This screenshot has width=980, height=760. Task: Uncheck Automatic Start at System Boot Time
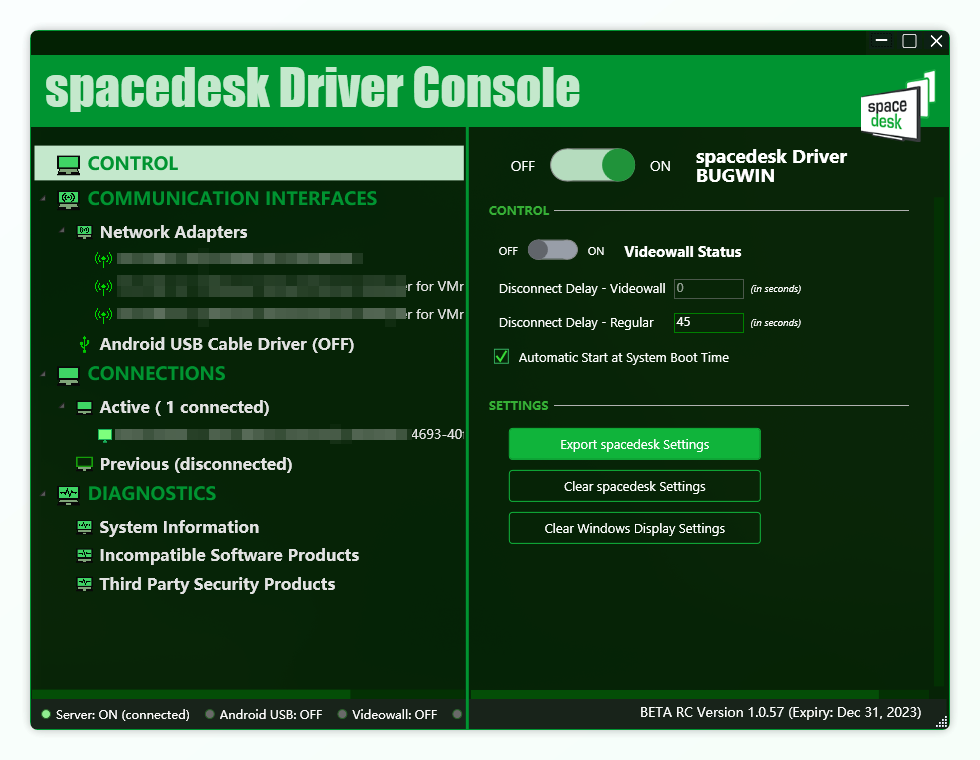click(x=502, y=357)
